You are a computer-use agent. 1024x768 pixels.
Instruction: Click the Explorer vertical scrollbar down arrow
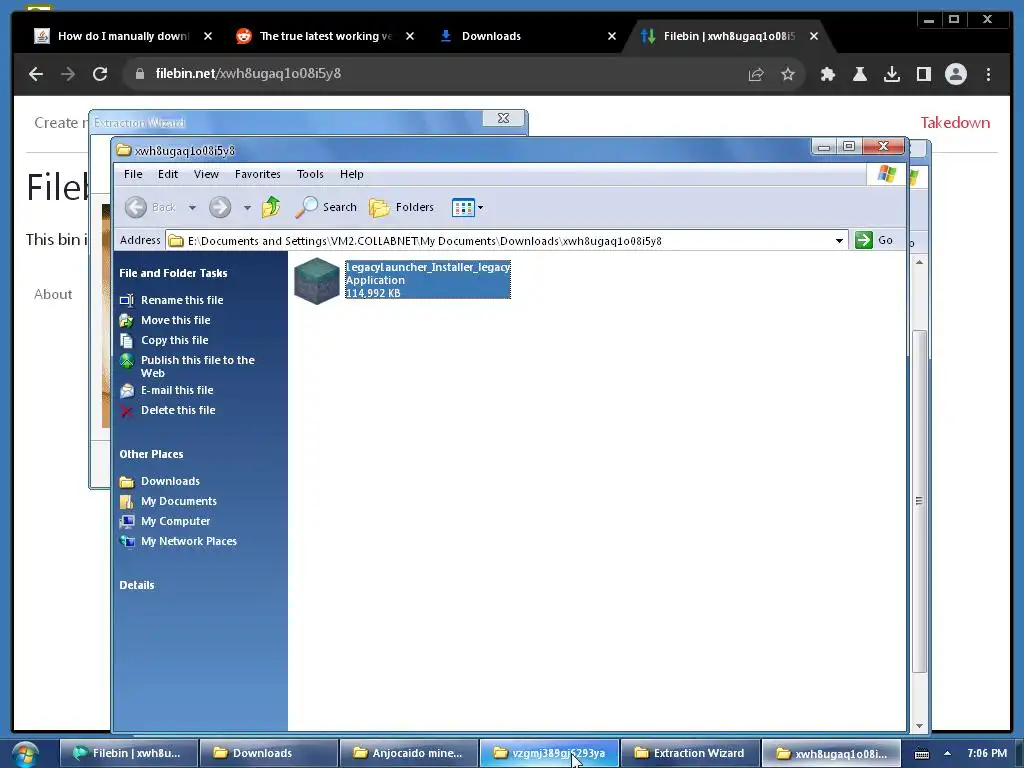click(x=920, y=726)
